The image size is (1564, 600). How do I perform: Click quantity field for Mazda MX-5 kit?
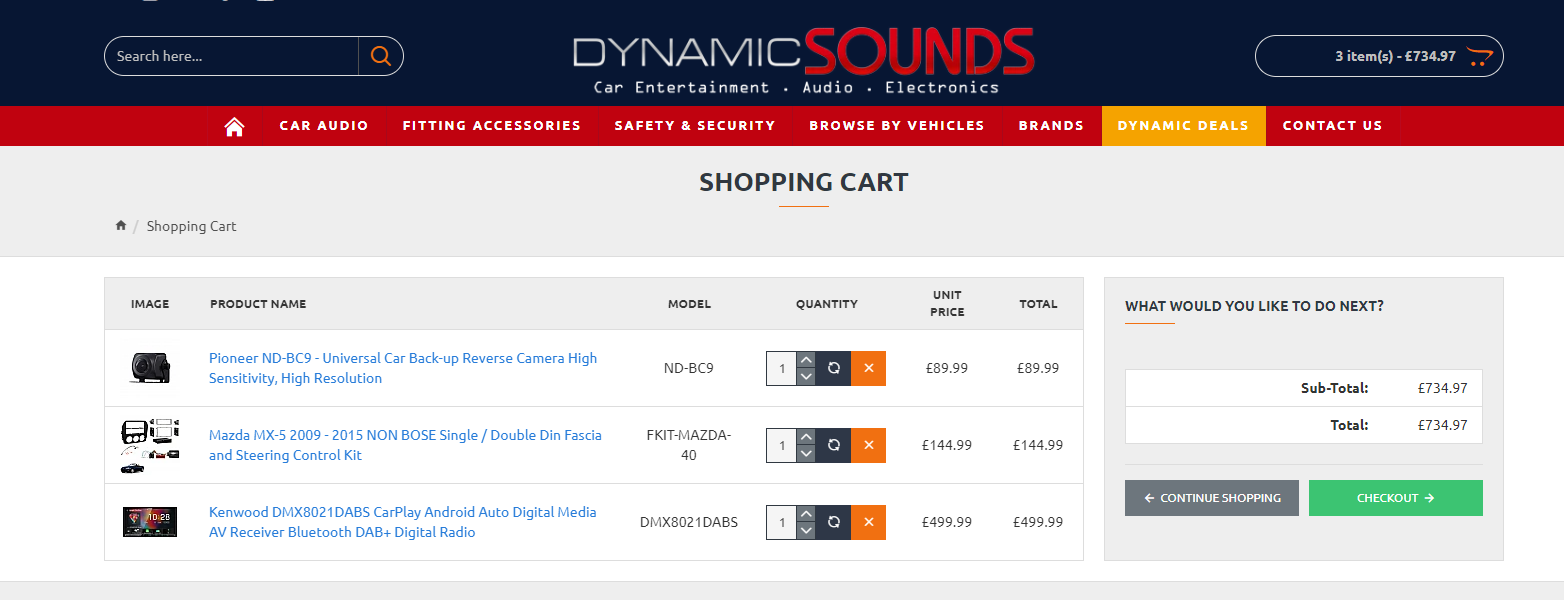[x=781, y=445]
